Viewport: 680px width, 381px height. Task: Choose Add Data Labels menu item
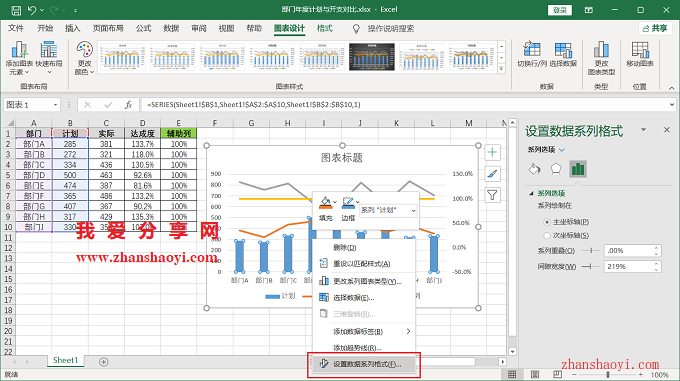pyautogui.click(x=363, y=332)
